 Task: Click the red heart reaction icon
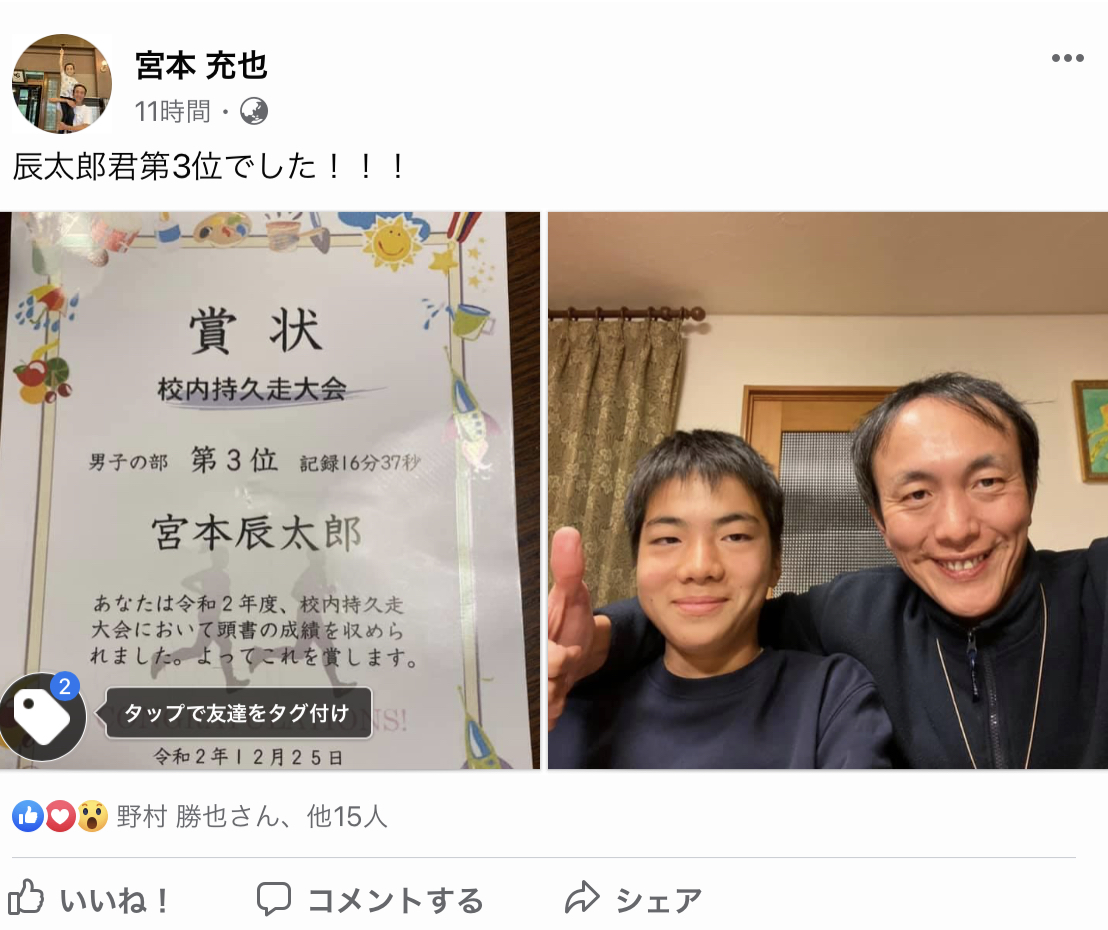(60, 817)
